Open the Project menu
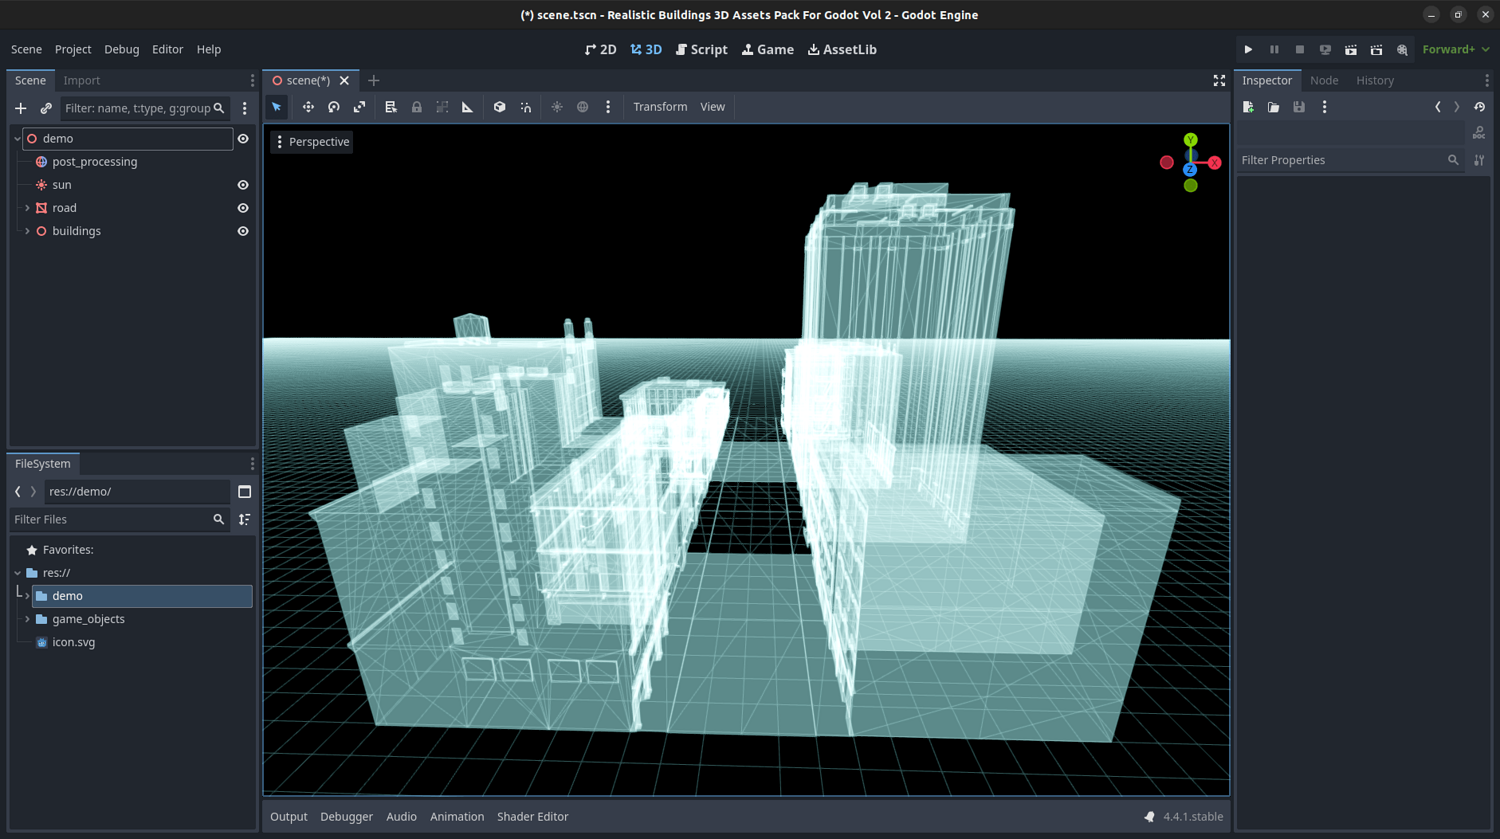 (x=73, y=49)
